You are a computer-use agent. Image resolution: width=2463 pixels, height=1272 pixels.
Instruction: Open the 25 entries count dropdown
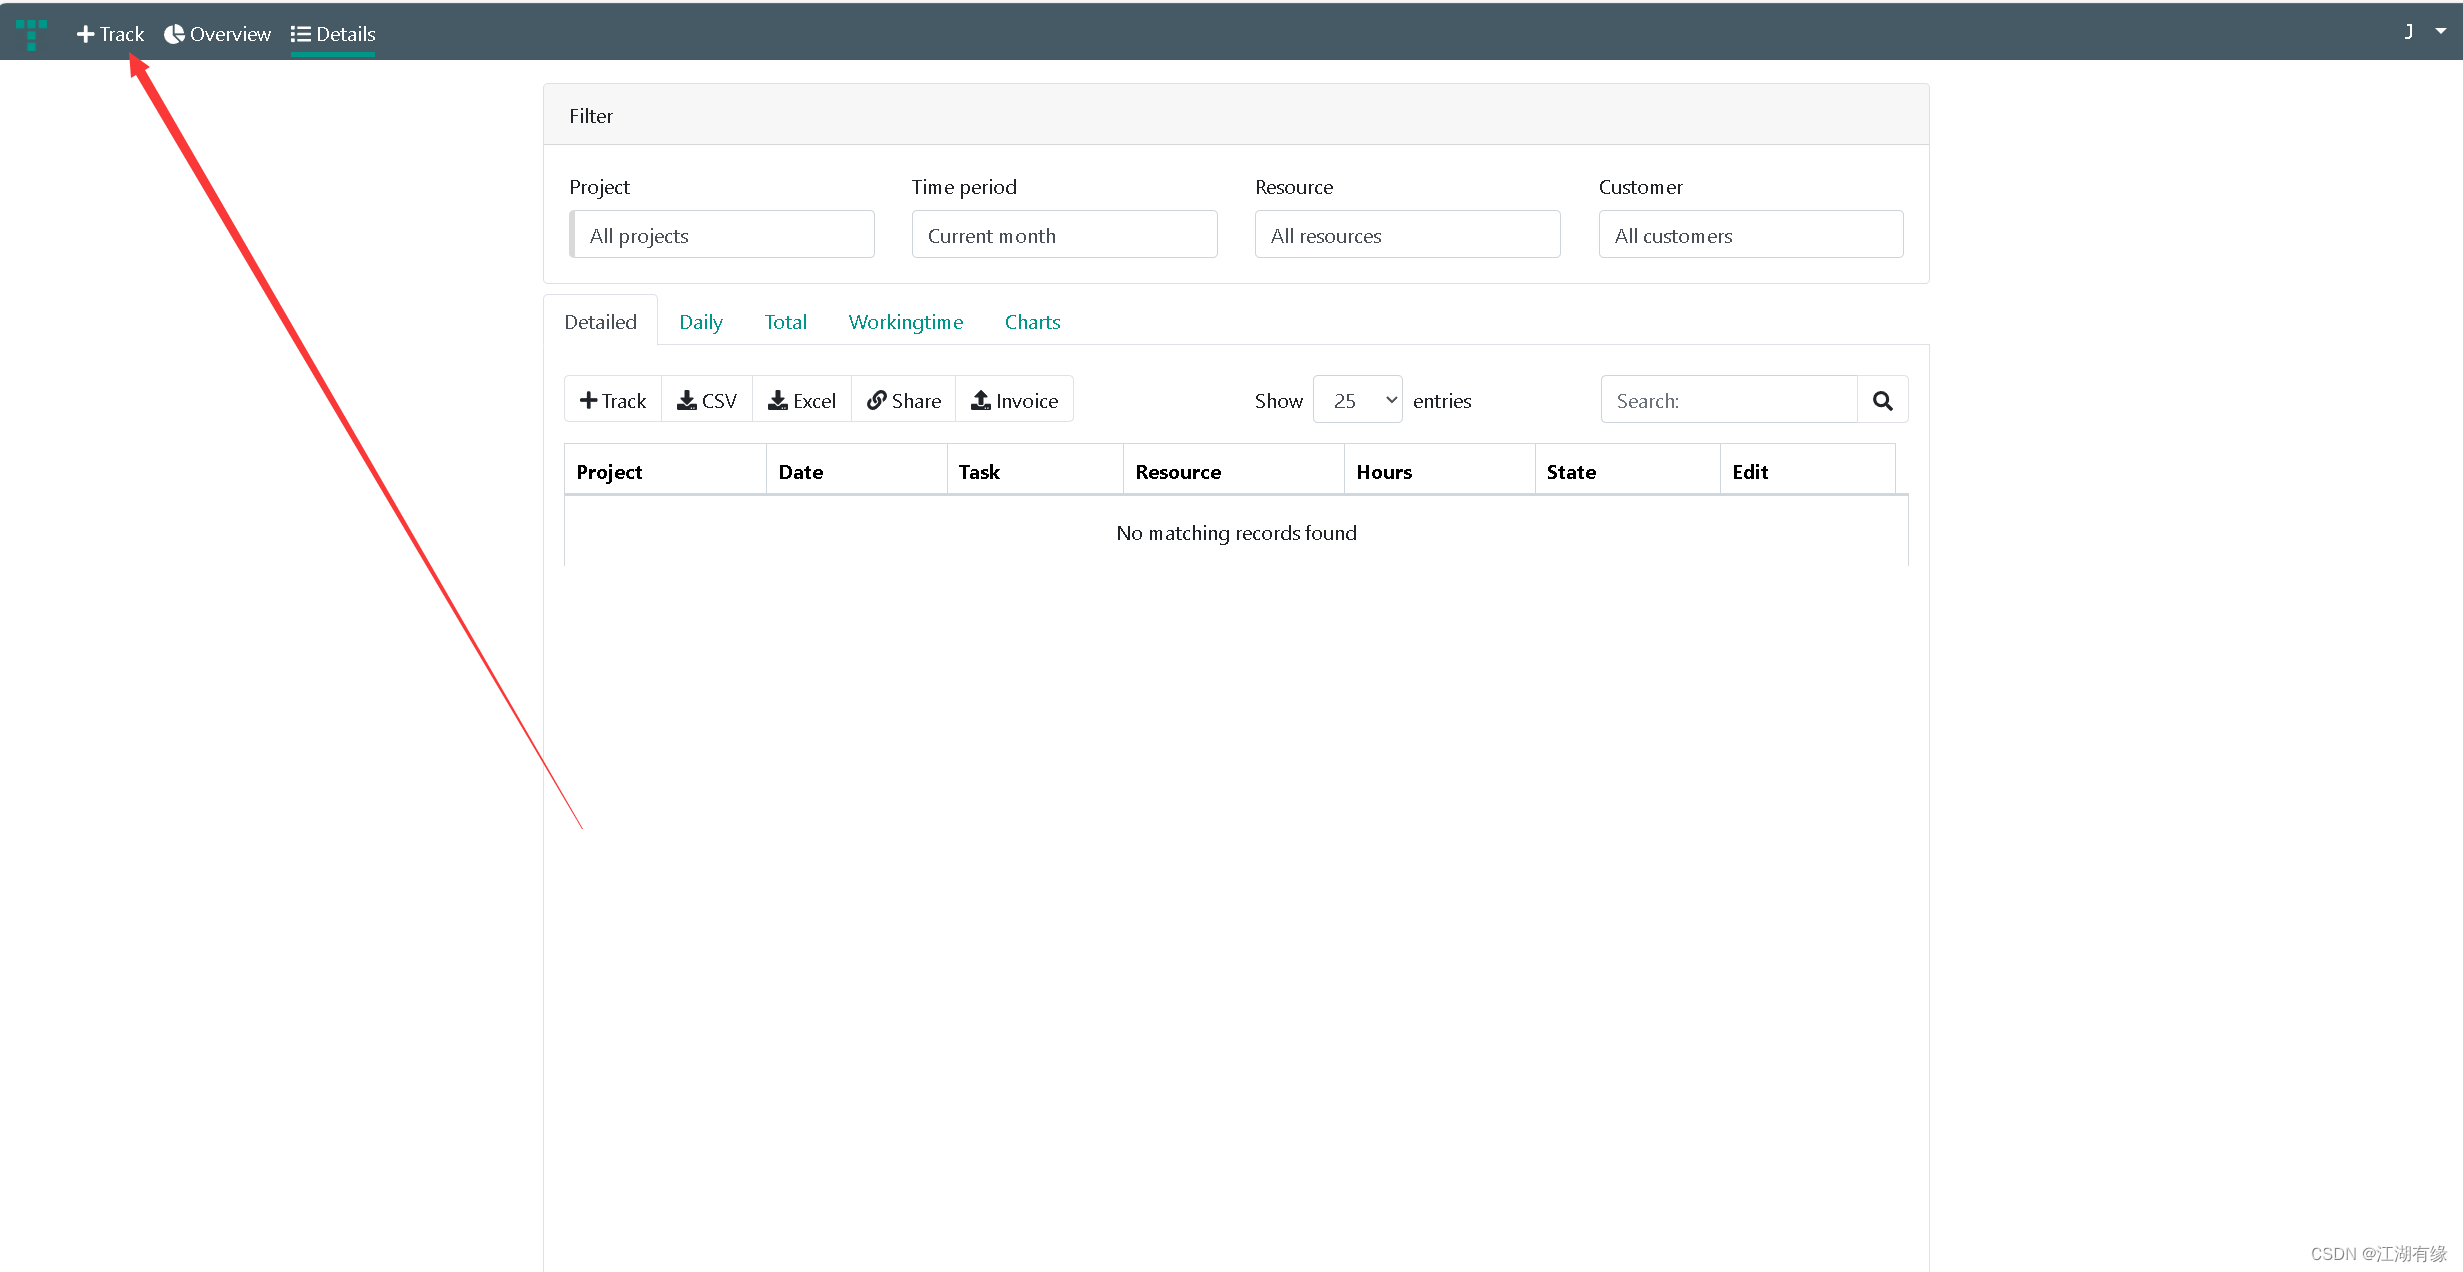(x=1358, y=400)
